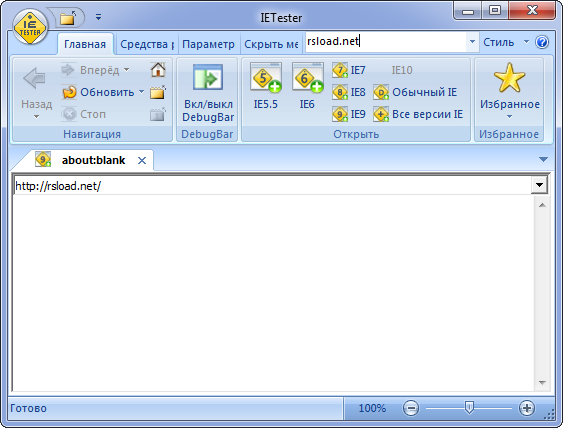
Task: Click the 100% zoom level in status bar
Action: click(x=372, y=408)
